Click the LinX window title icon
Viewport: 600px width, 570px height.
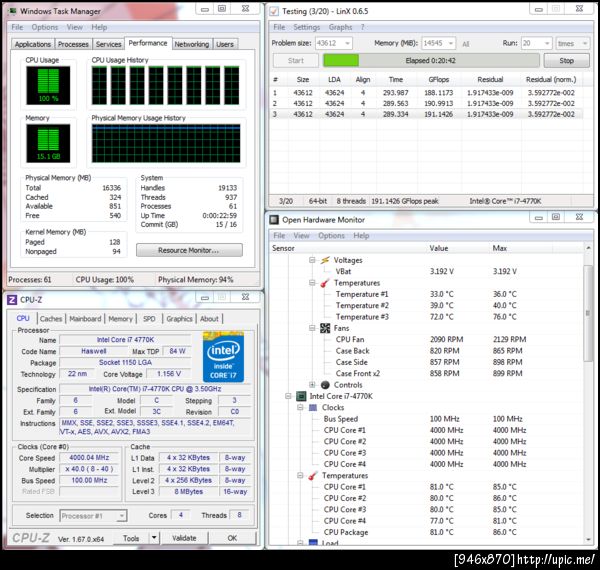pyautogui.click(x=273, y=10)
